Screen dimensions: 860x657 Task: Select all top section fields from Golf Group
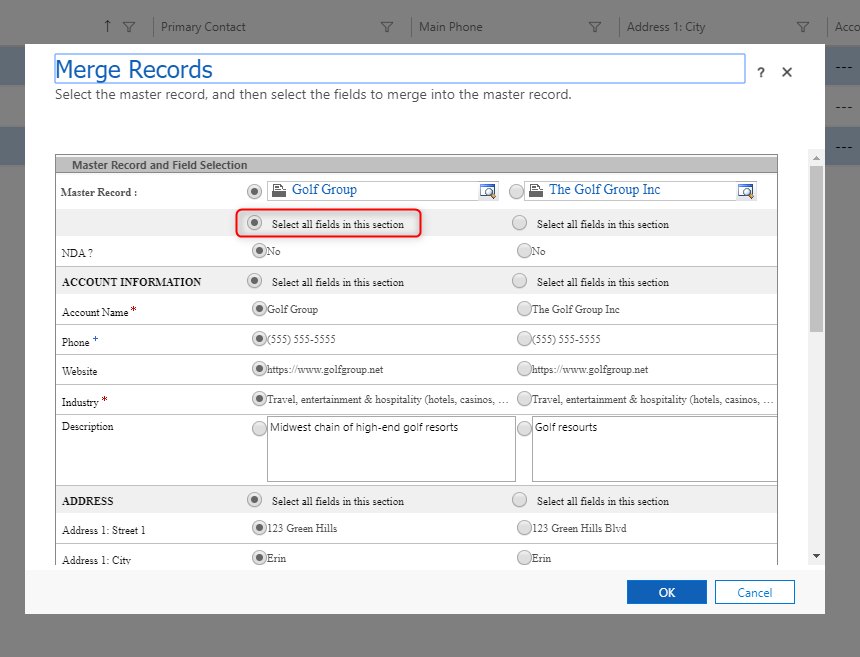click(x=254, y=223)
